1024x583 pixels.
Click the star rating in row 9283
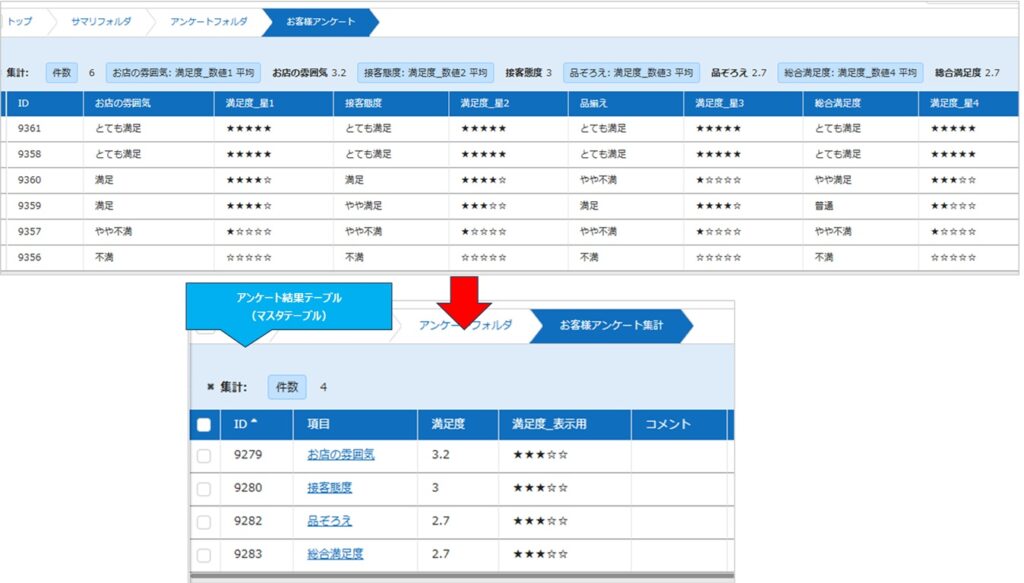click(540, 554)
